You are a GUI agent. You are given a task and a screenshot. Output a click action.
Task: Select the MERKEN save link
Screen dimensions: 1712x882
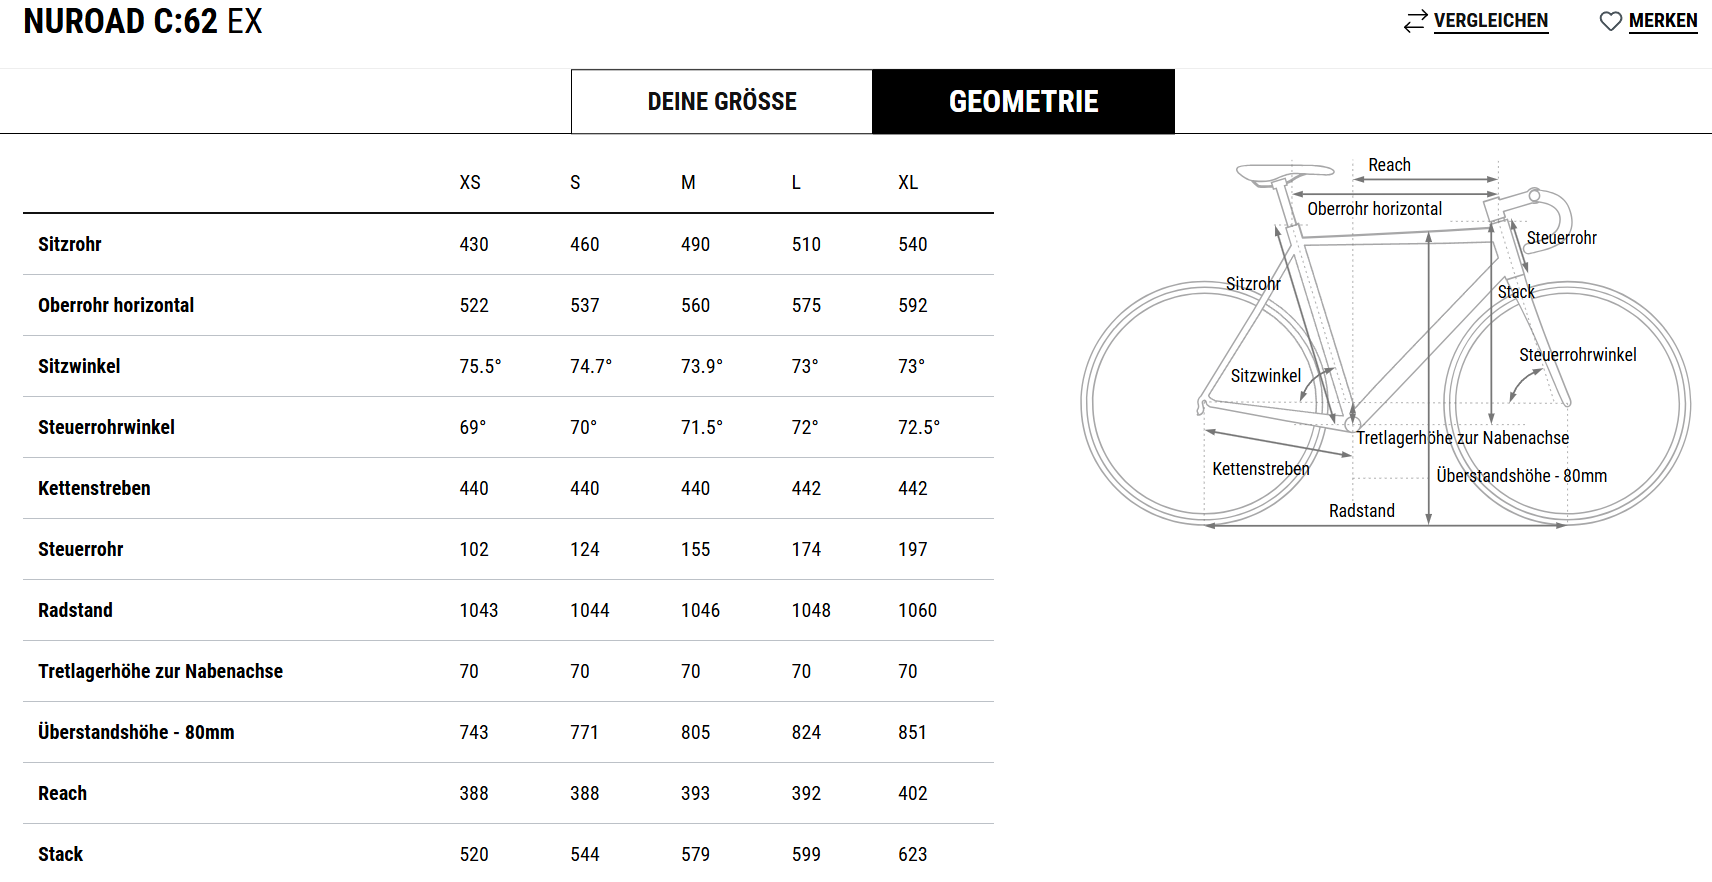1663,21
